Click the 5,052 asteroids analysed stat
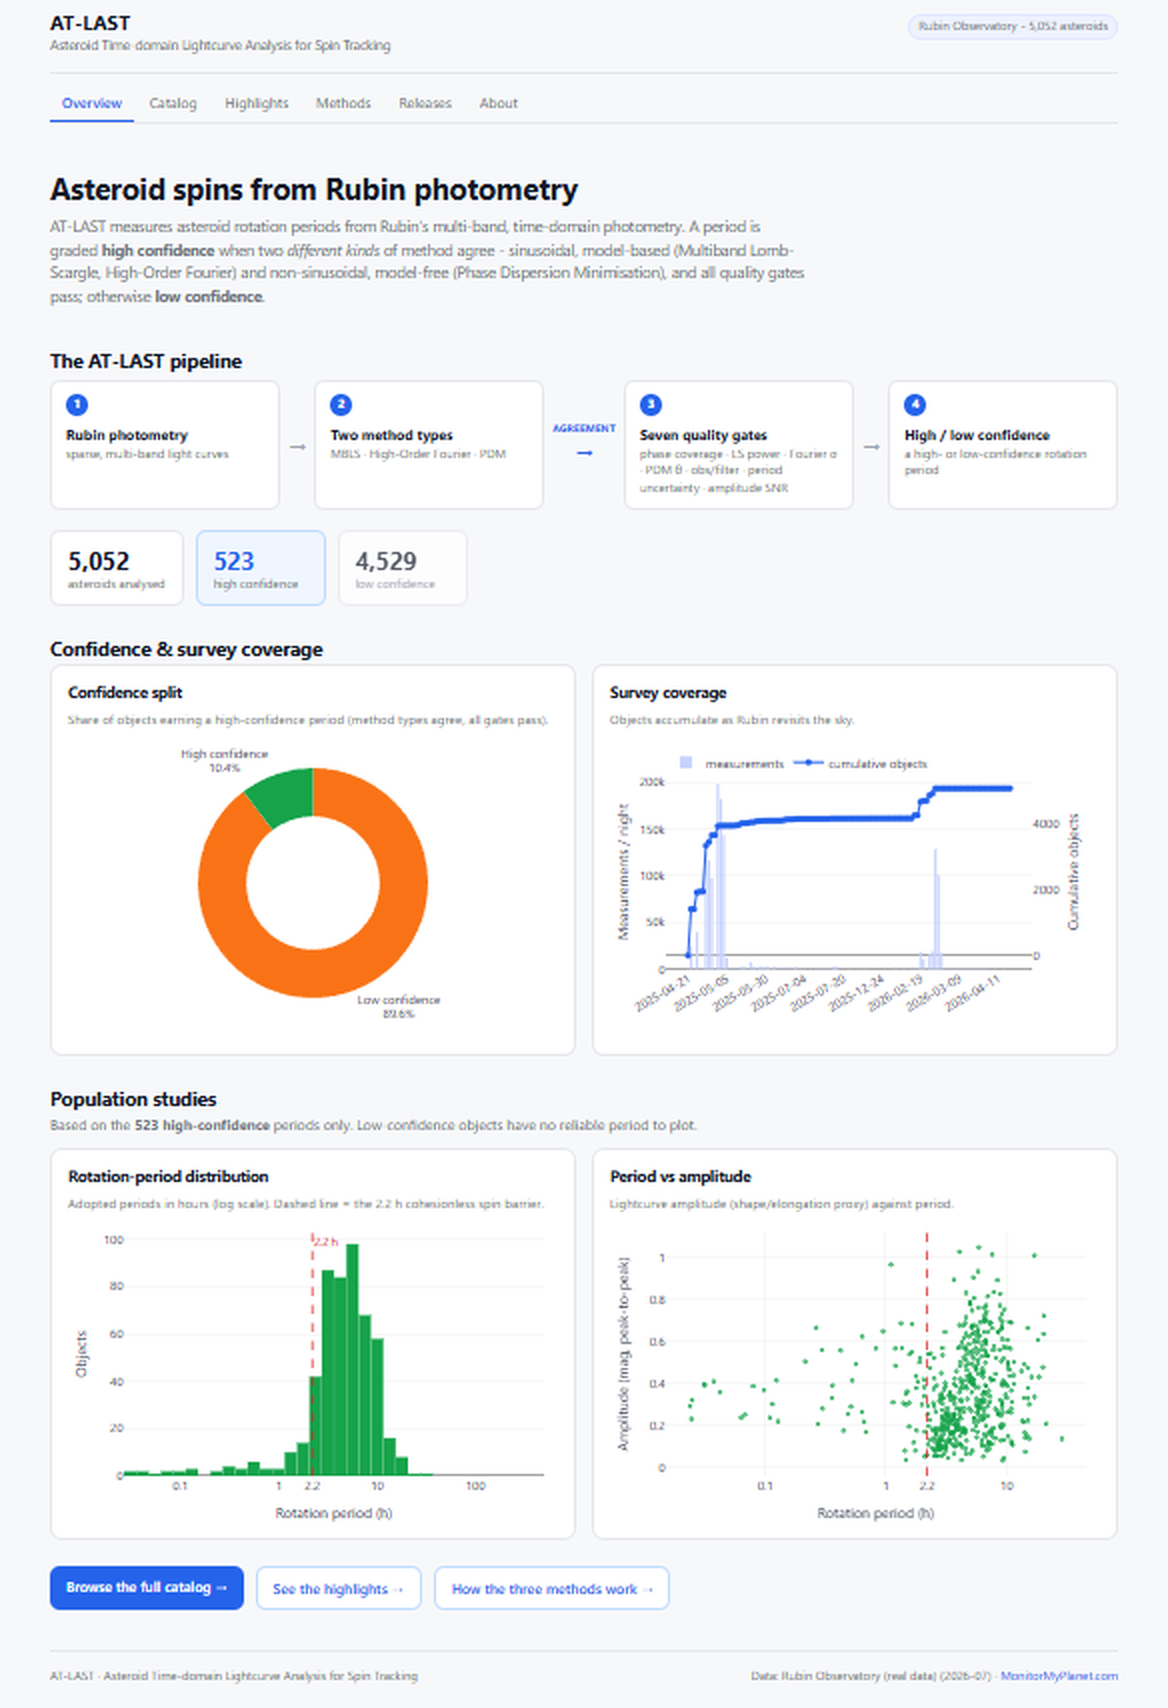The height and width of the screenshot is (1708, 1168). click(x=117, y=568)
